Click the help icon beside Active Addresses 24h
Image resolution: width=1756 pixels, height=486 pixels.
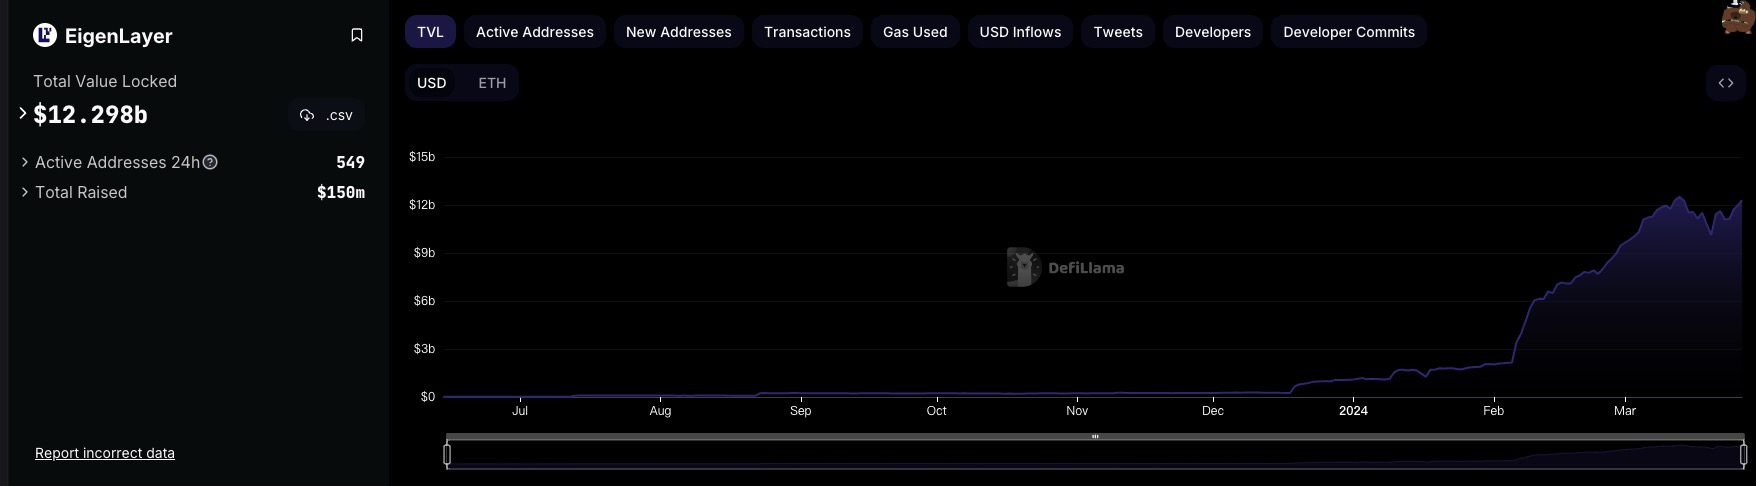[210, 162]
